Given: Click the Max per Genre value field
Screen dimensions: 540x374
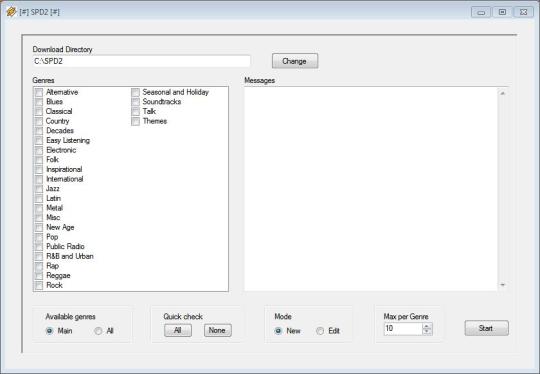Looking at the screenshot, I should (x=403, y=329).
